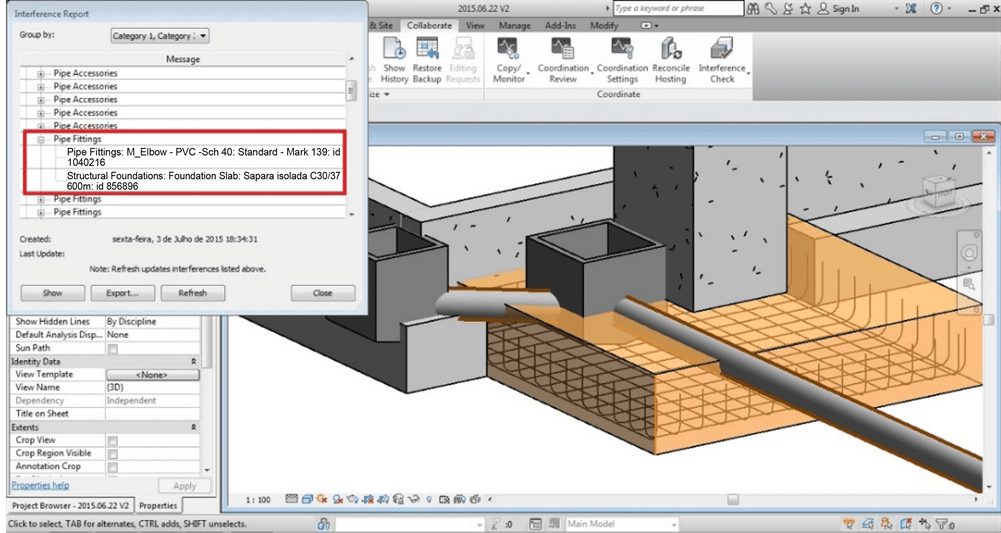
Task: Switch to Modify ribbon tab
Action: [x=604, y=26]
